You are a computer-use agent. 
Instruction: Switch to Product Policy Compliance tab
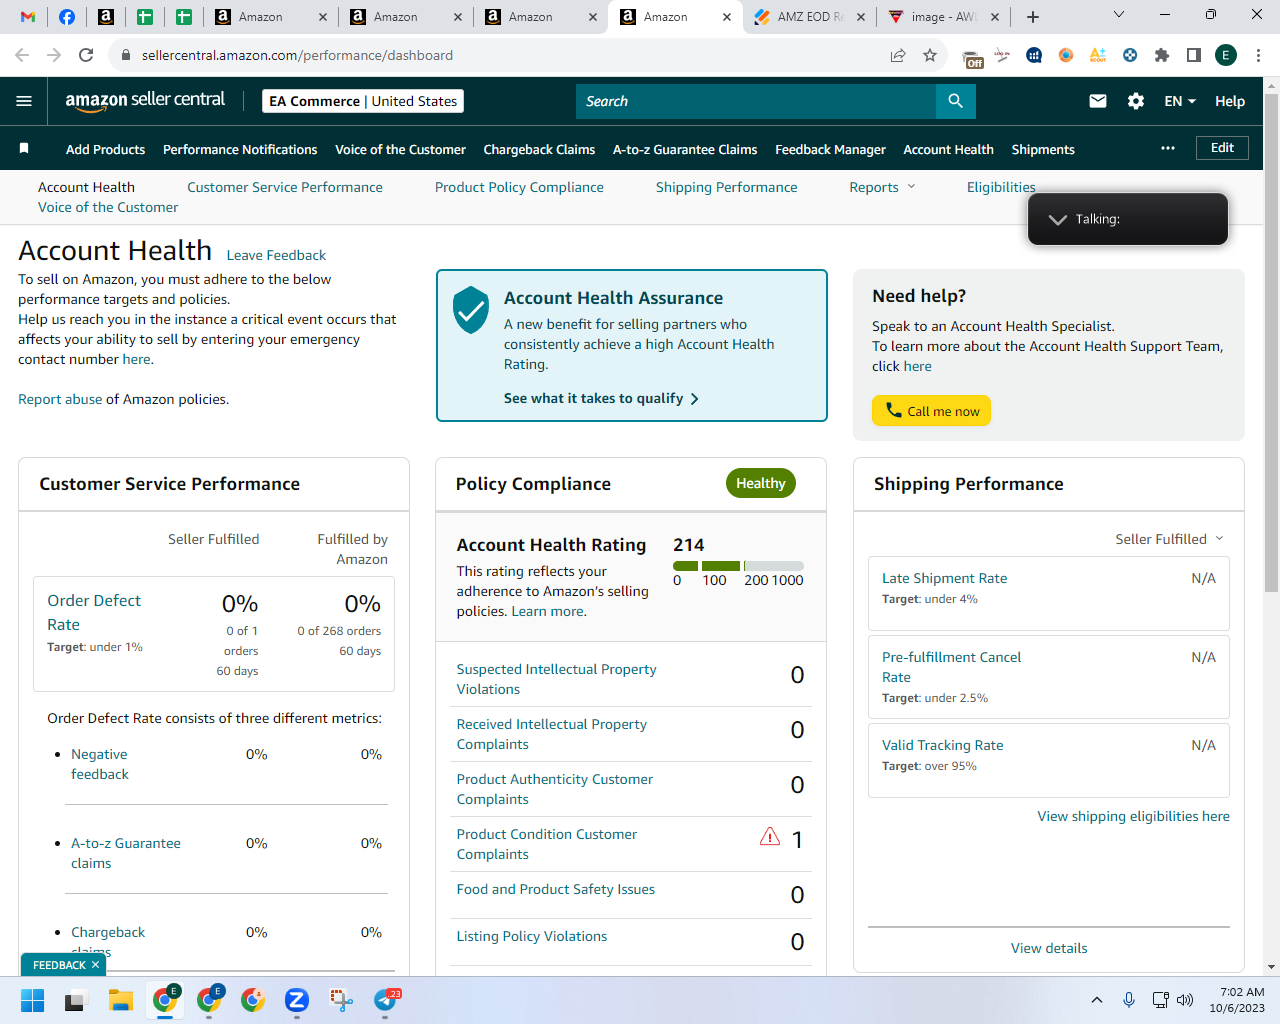tap(519, 187)
